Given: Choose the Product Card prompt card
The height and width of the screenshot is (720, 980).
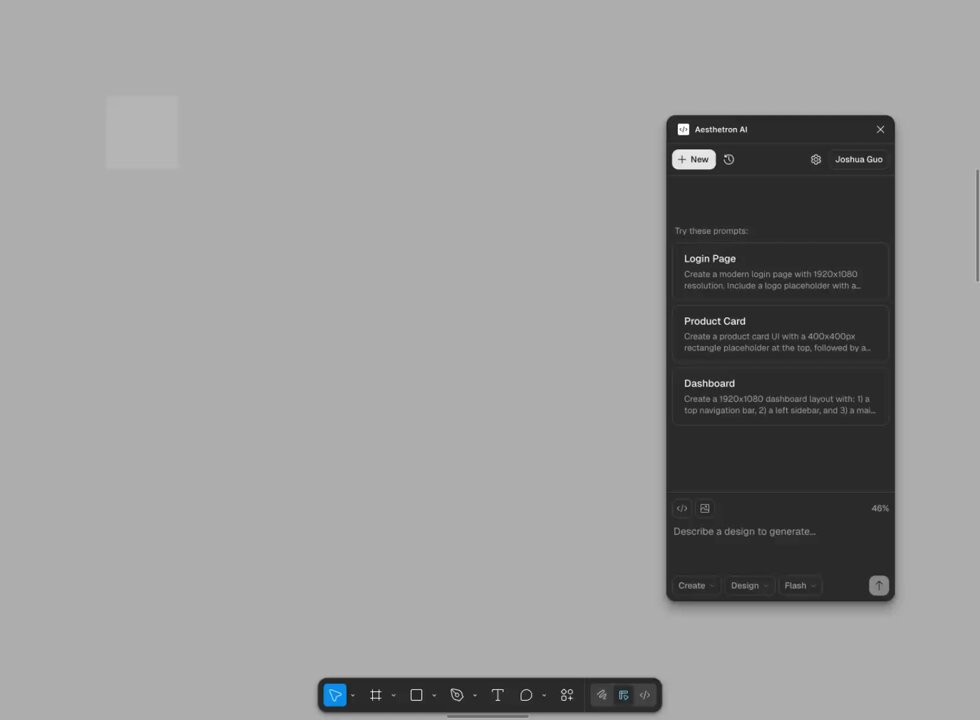Looking at the screenshot, I should [x=780, y=334].
